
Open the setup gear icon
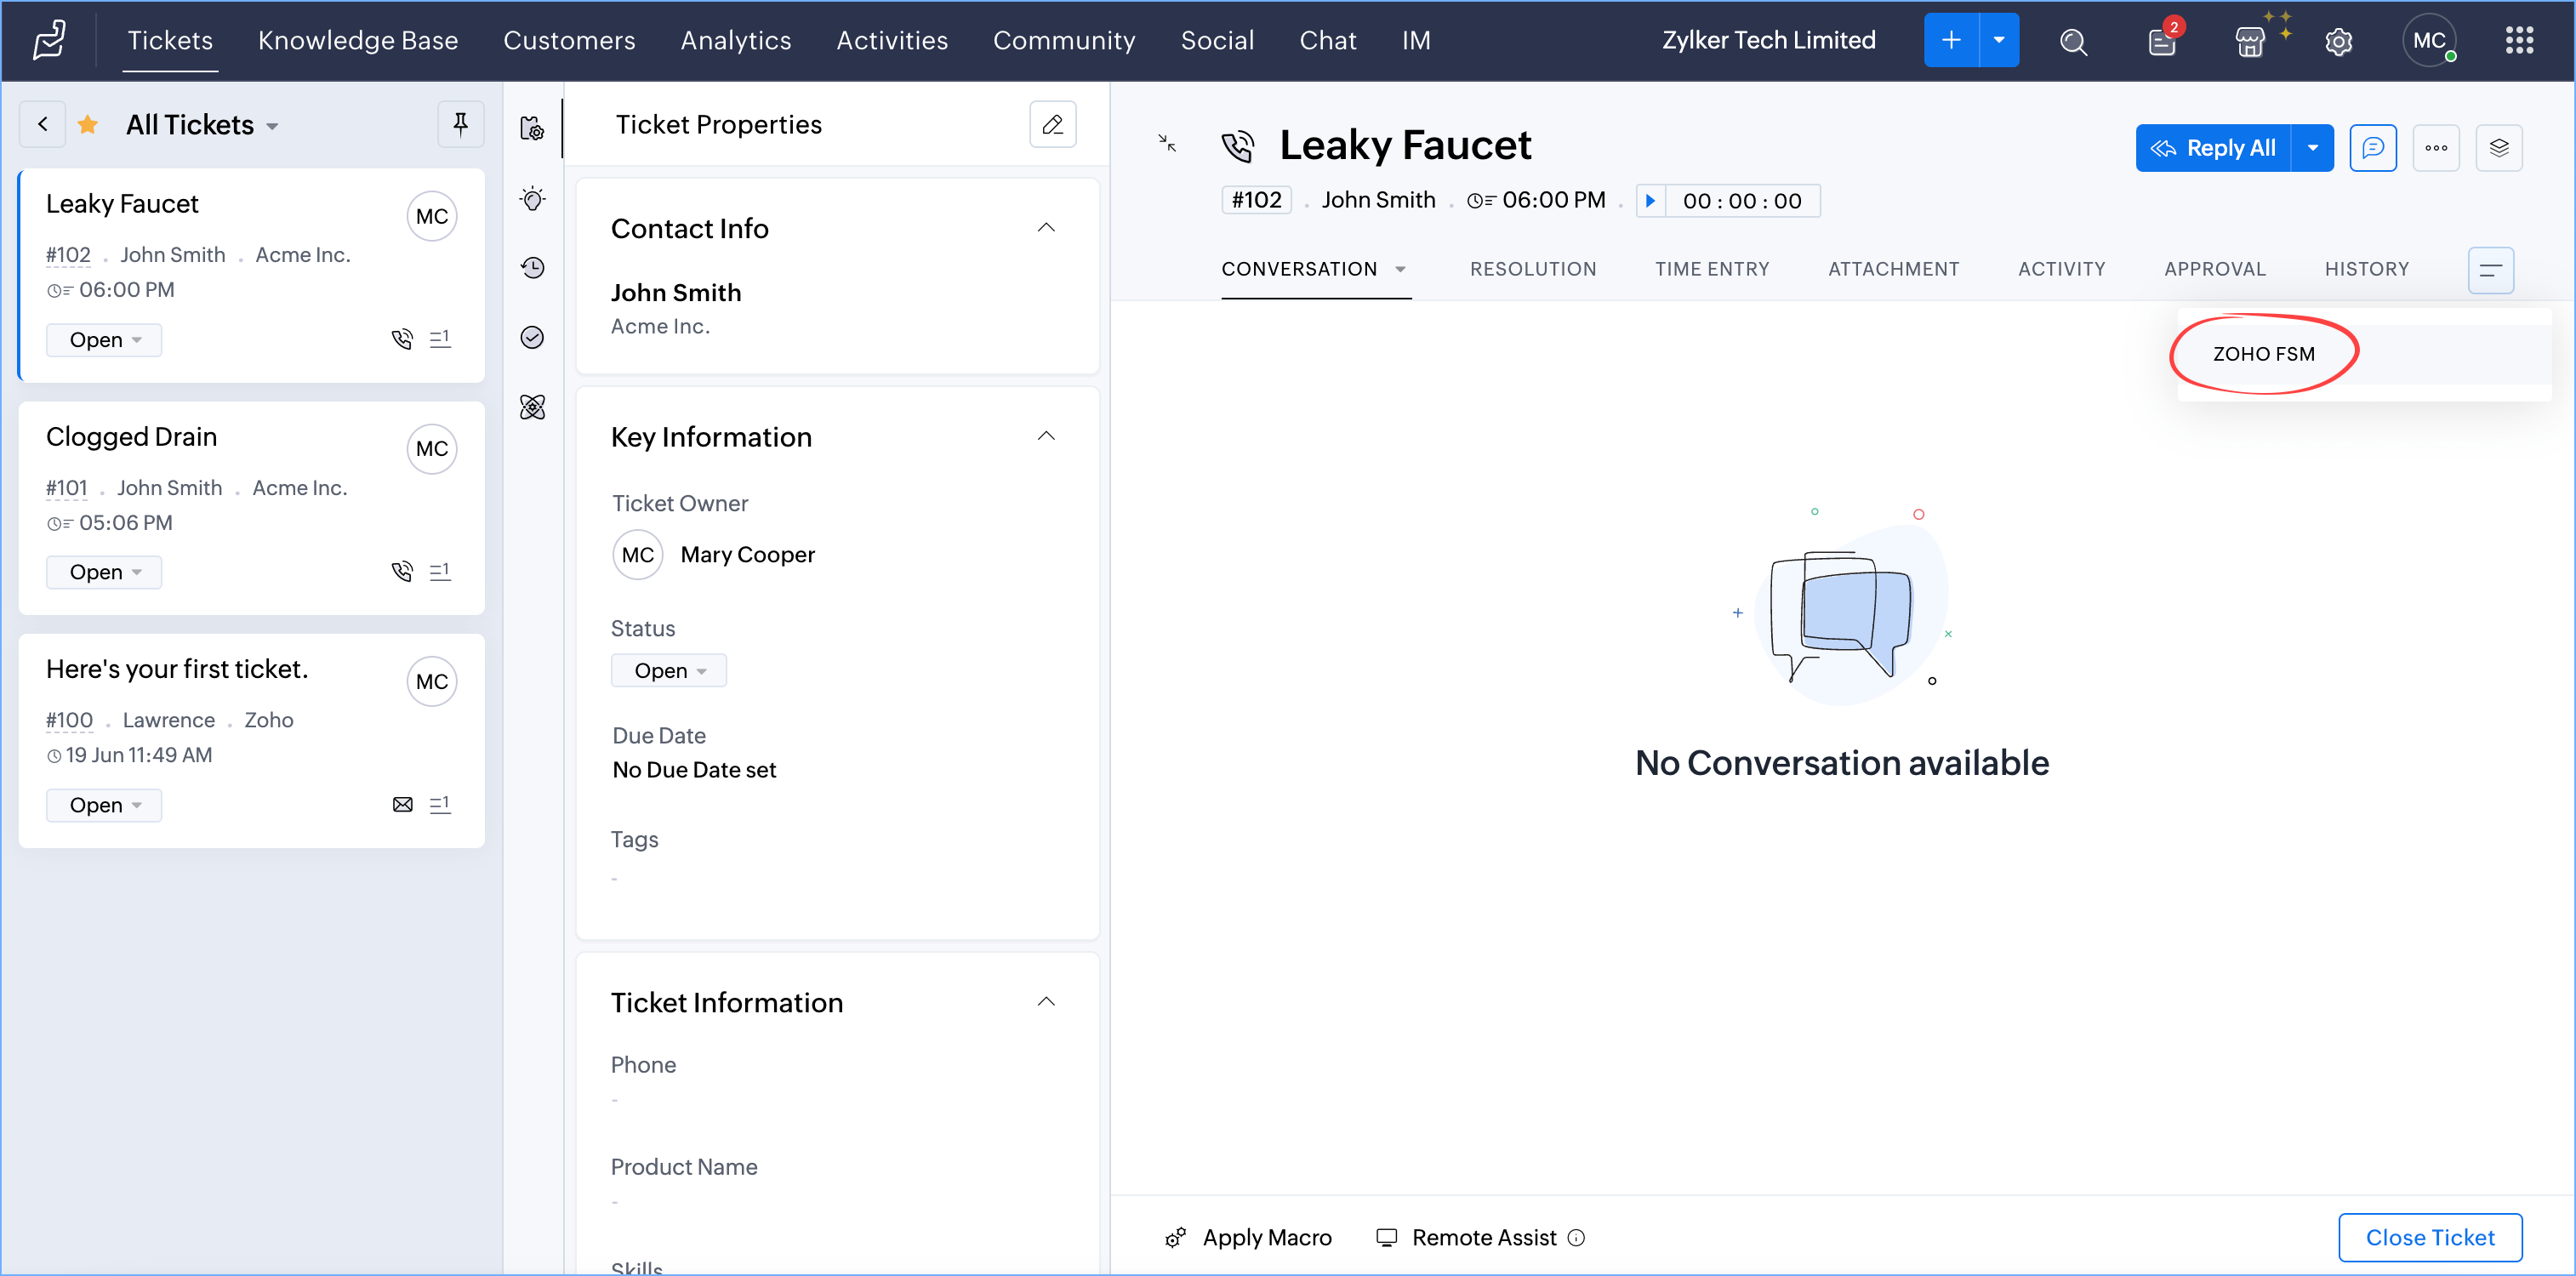tap(2337, 41)
